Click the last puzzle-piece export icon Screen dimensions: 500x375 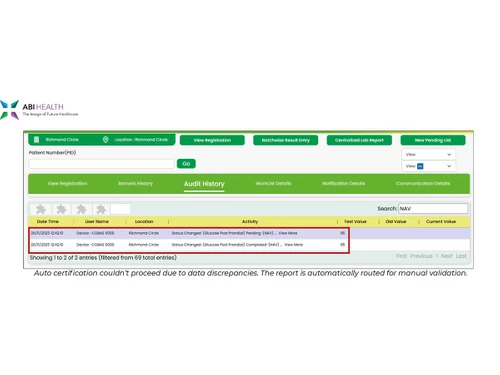[x=101, y=209]
